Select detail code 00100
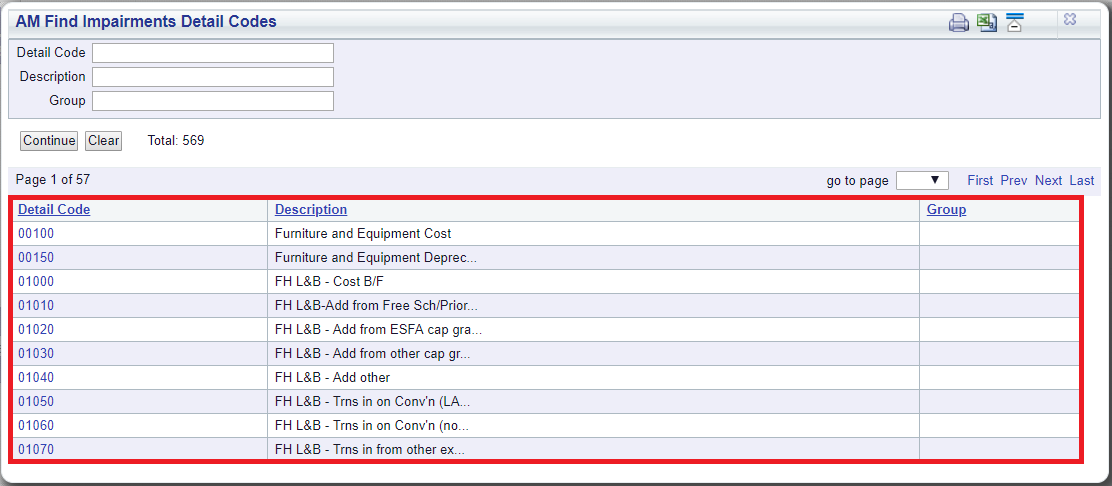Viewport: 1112px width, 486px height. [x=35, y=233]
